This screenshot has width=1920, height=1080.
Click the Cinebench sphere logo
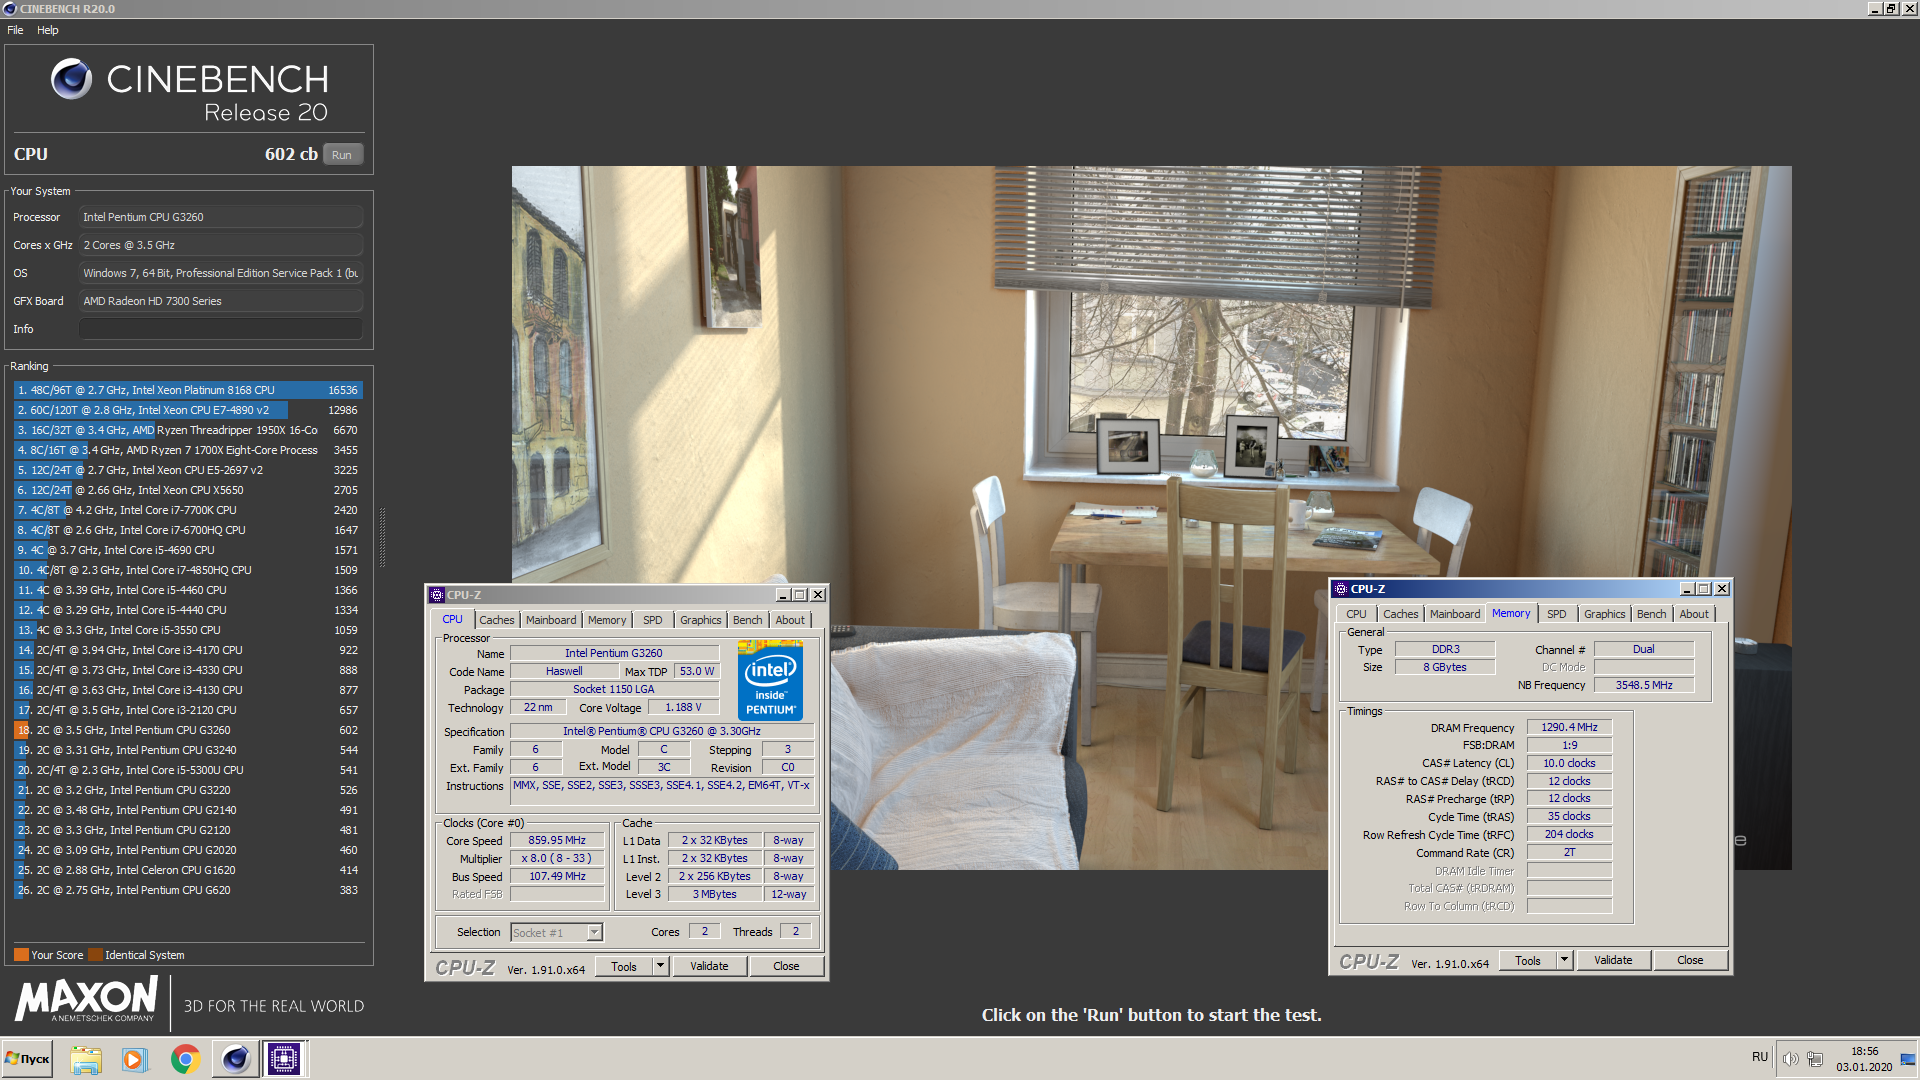point(72,79)
